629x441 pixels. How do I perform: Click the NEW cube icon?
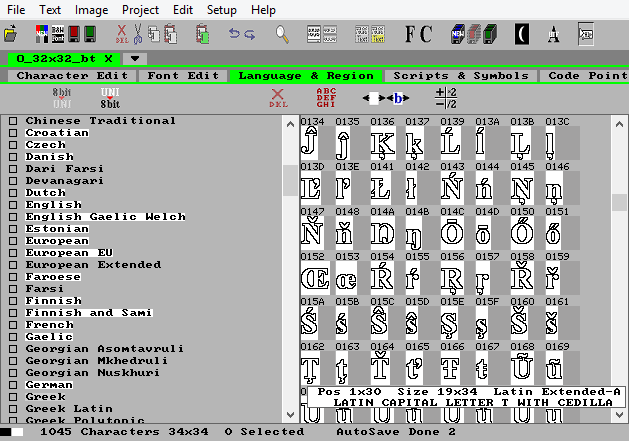[457, 34]
